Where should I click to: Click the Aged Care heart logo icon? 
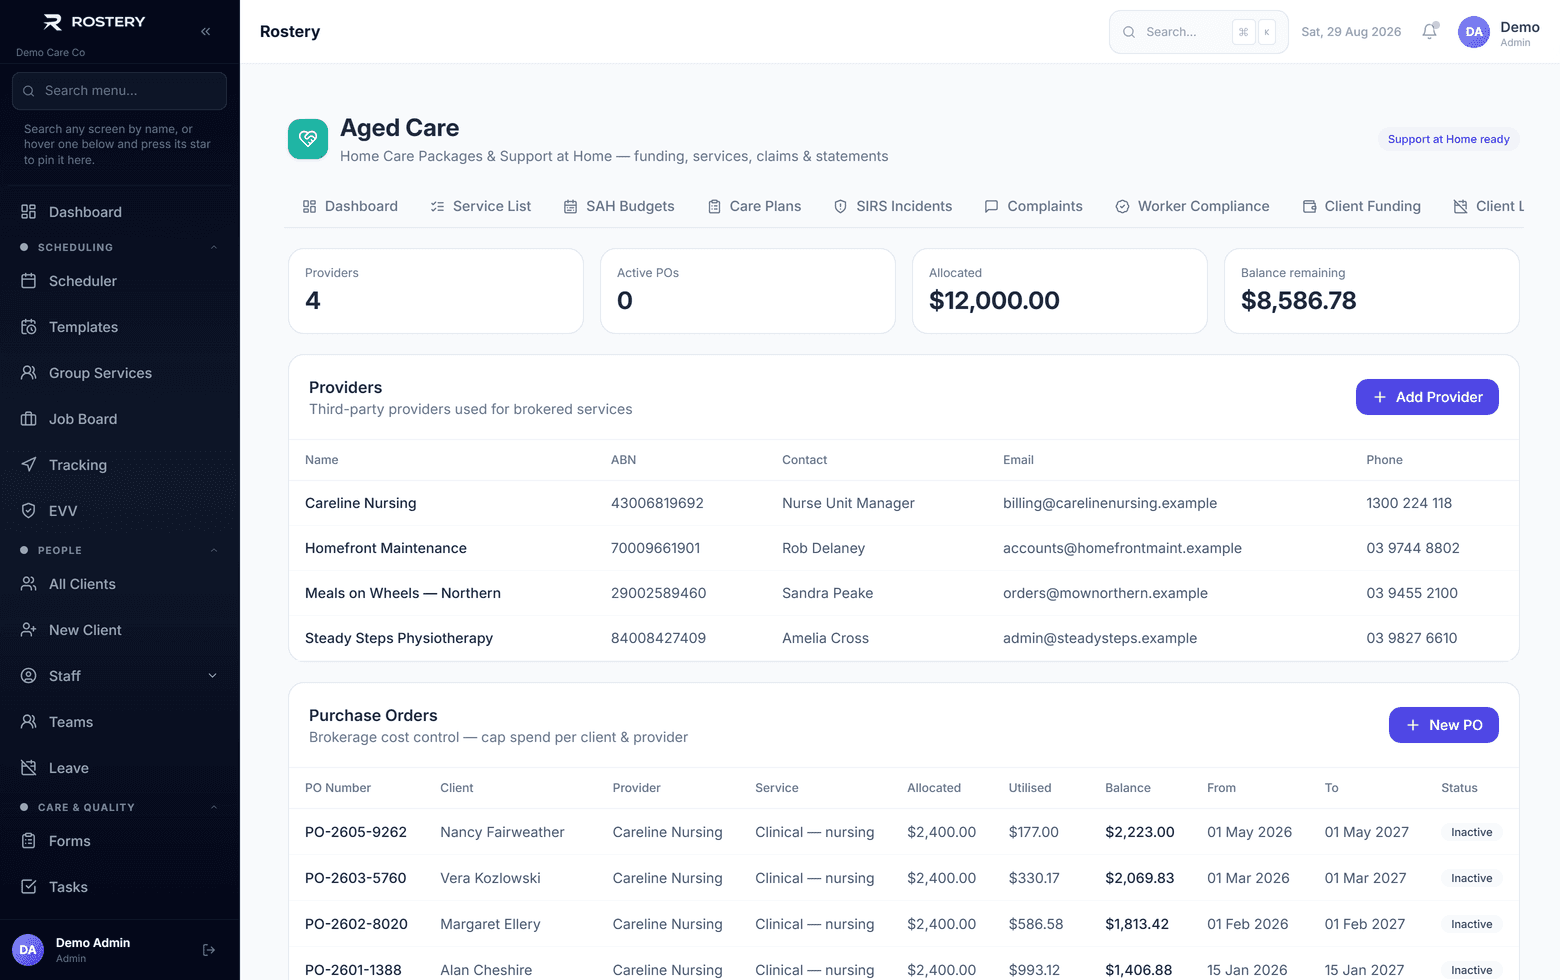[x=308, y=139]
